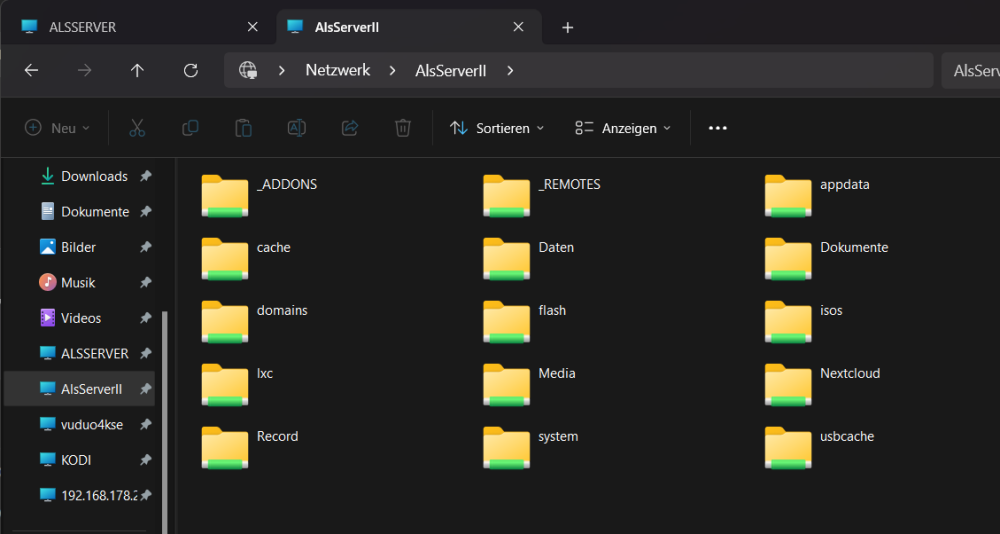Click the Cut scissors icon
The height and width of the screenshot is (534, 1000).
[137, 128]
